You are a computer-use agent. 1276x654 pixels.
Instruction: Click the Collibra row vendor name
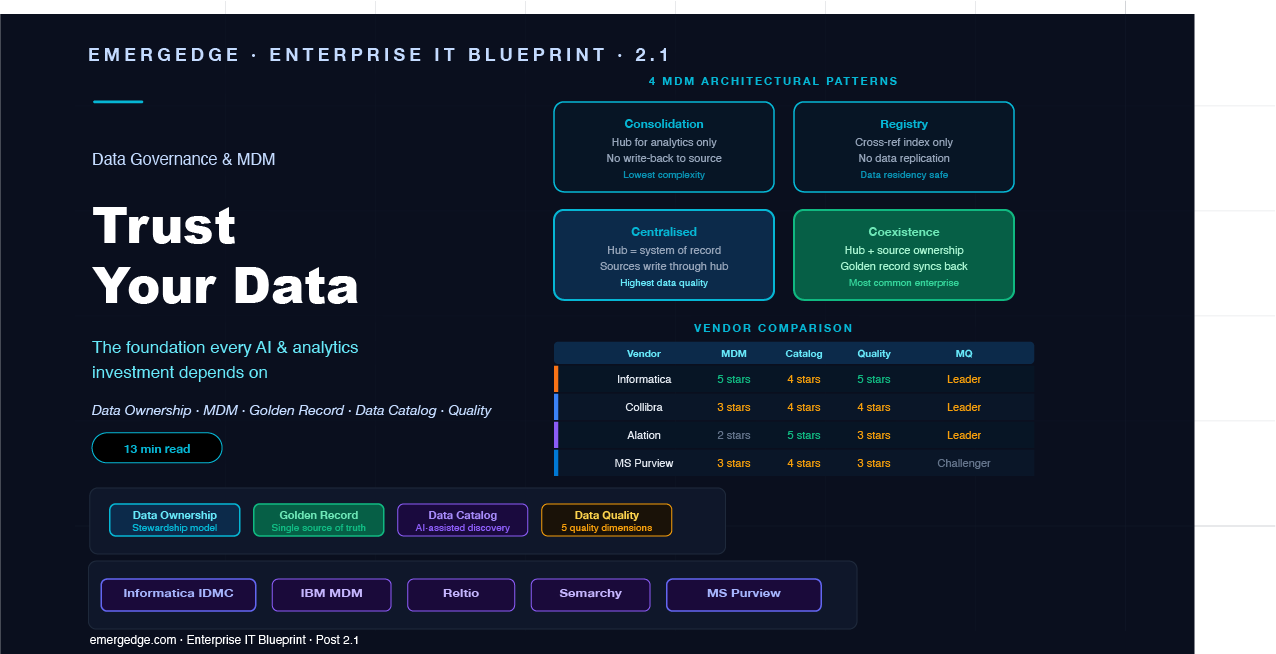[644, 407]
